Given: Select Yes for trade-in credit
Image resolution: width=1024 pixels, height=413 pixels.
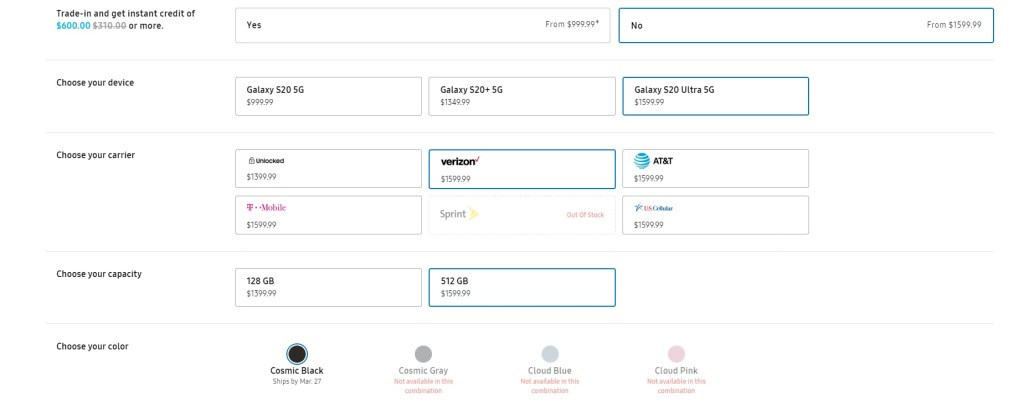Looking at the screenshot, I should coord(422,25).
